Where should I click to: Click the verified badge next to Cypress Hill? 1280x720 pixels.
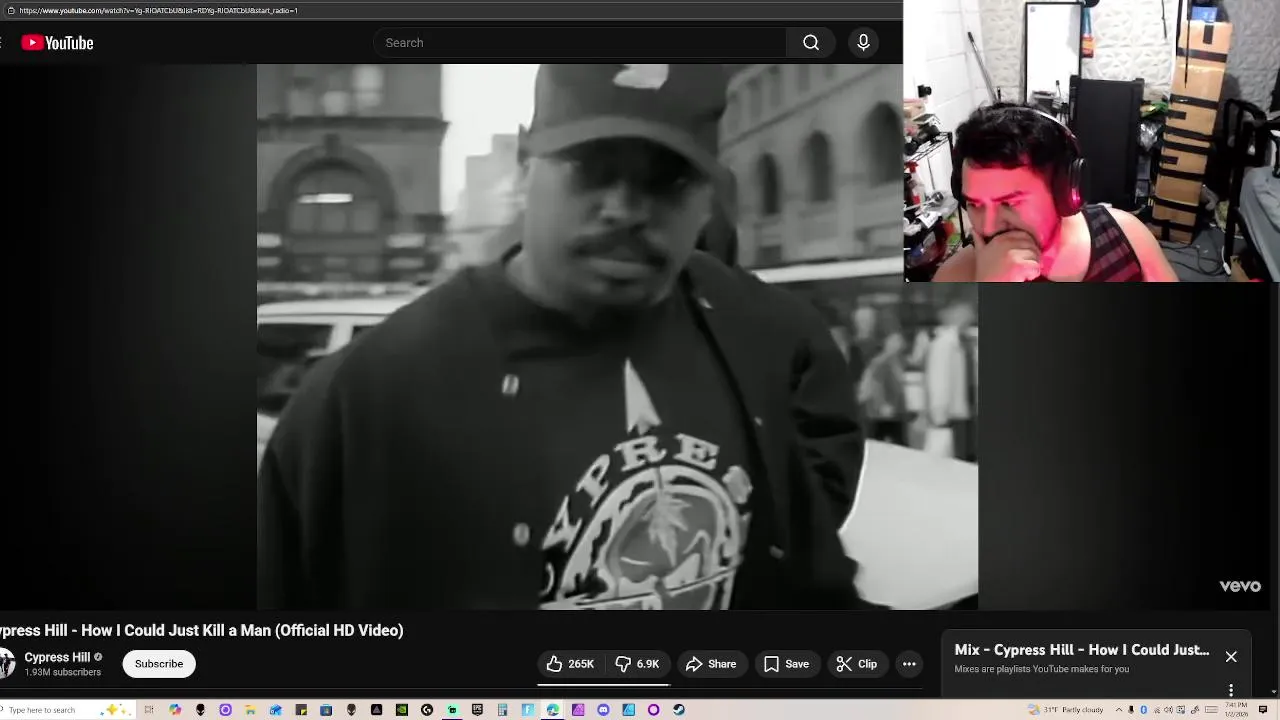coord(98,658)
